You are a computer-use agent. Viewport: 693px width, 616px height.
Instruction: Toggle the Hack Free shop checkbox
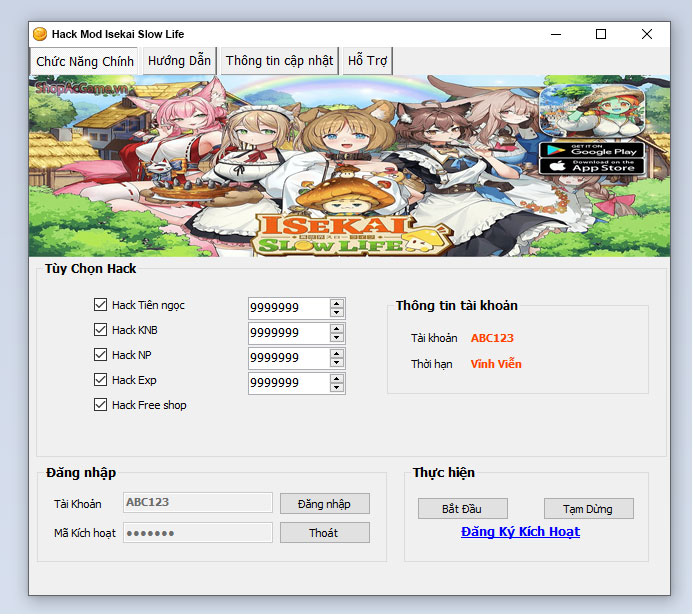click(100, 405)
